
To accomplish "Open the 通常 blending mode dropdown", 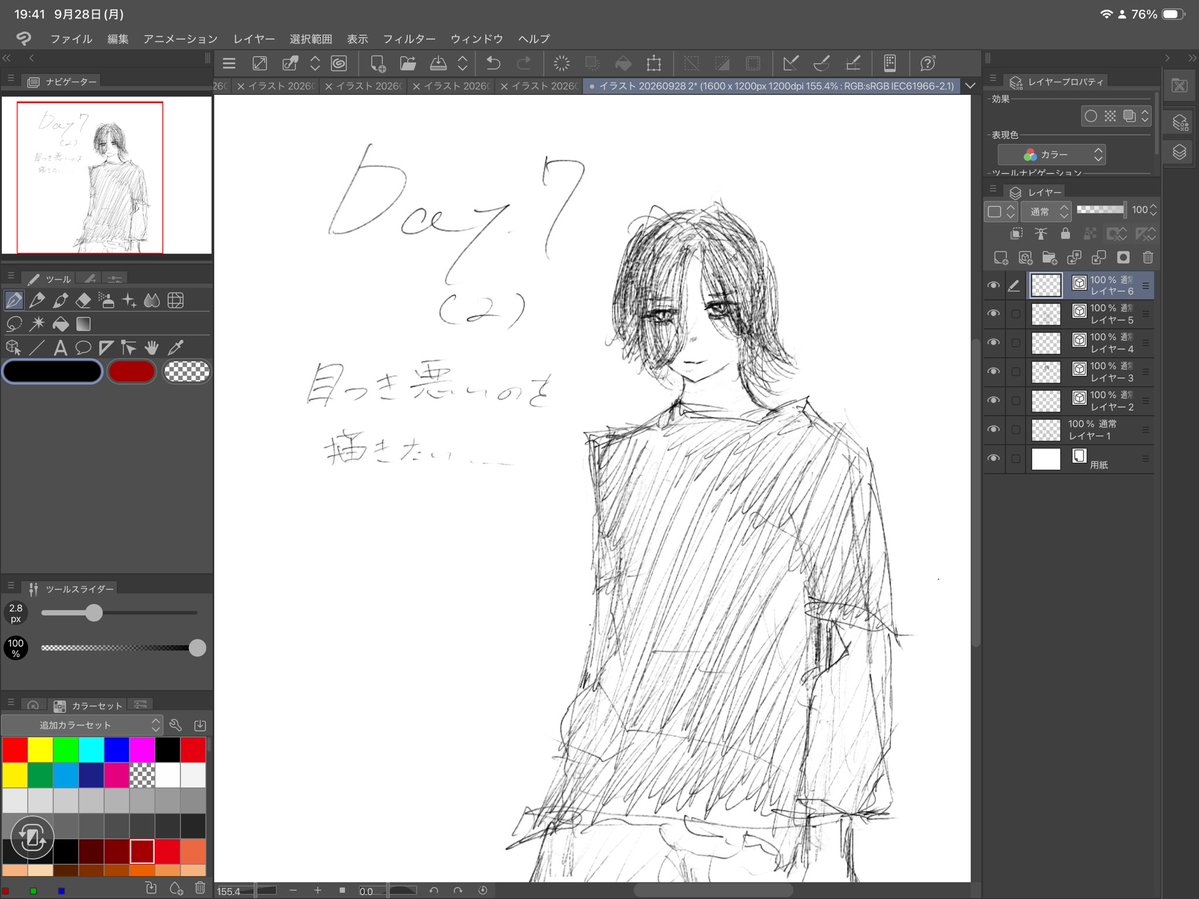I will tap(1046, 211).
